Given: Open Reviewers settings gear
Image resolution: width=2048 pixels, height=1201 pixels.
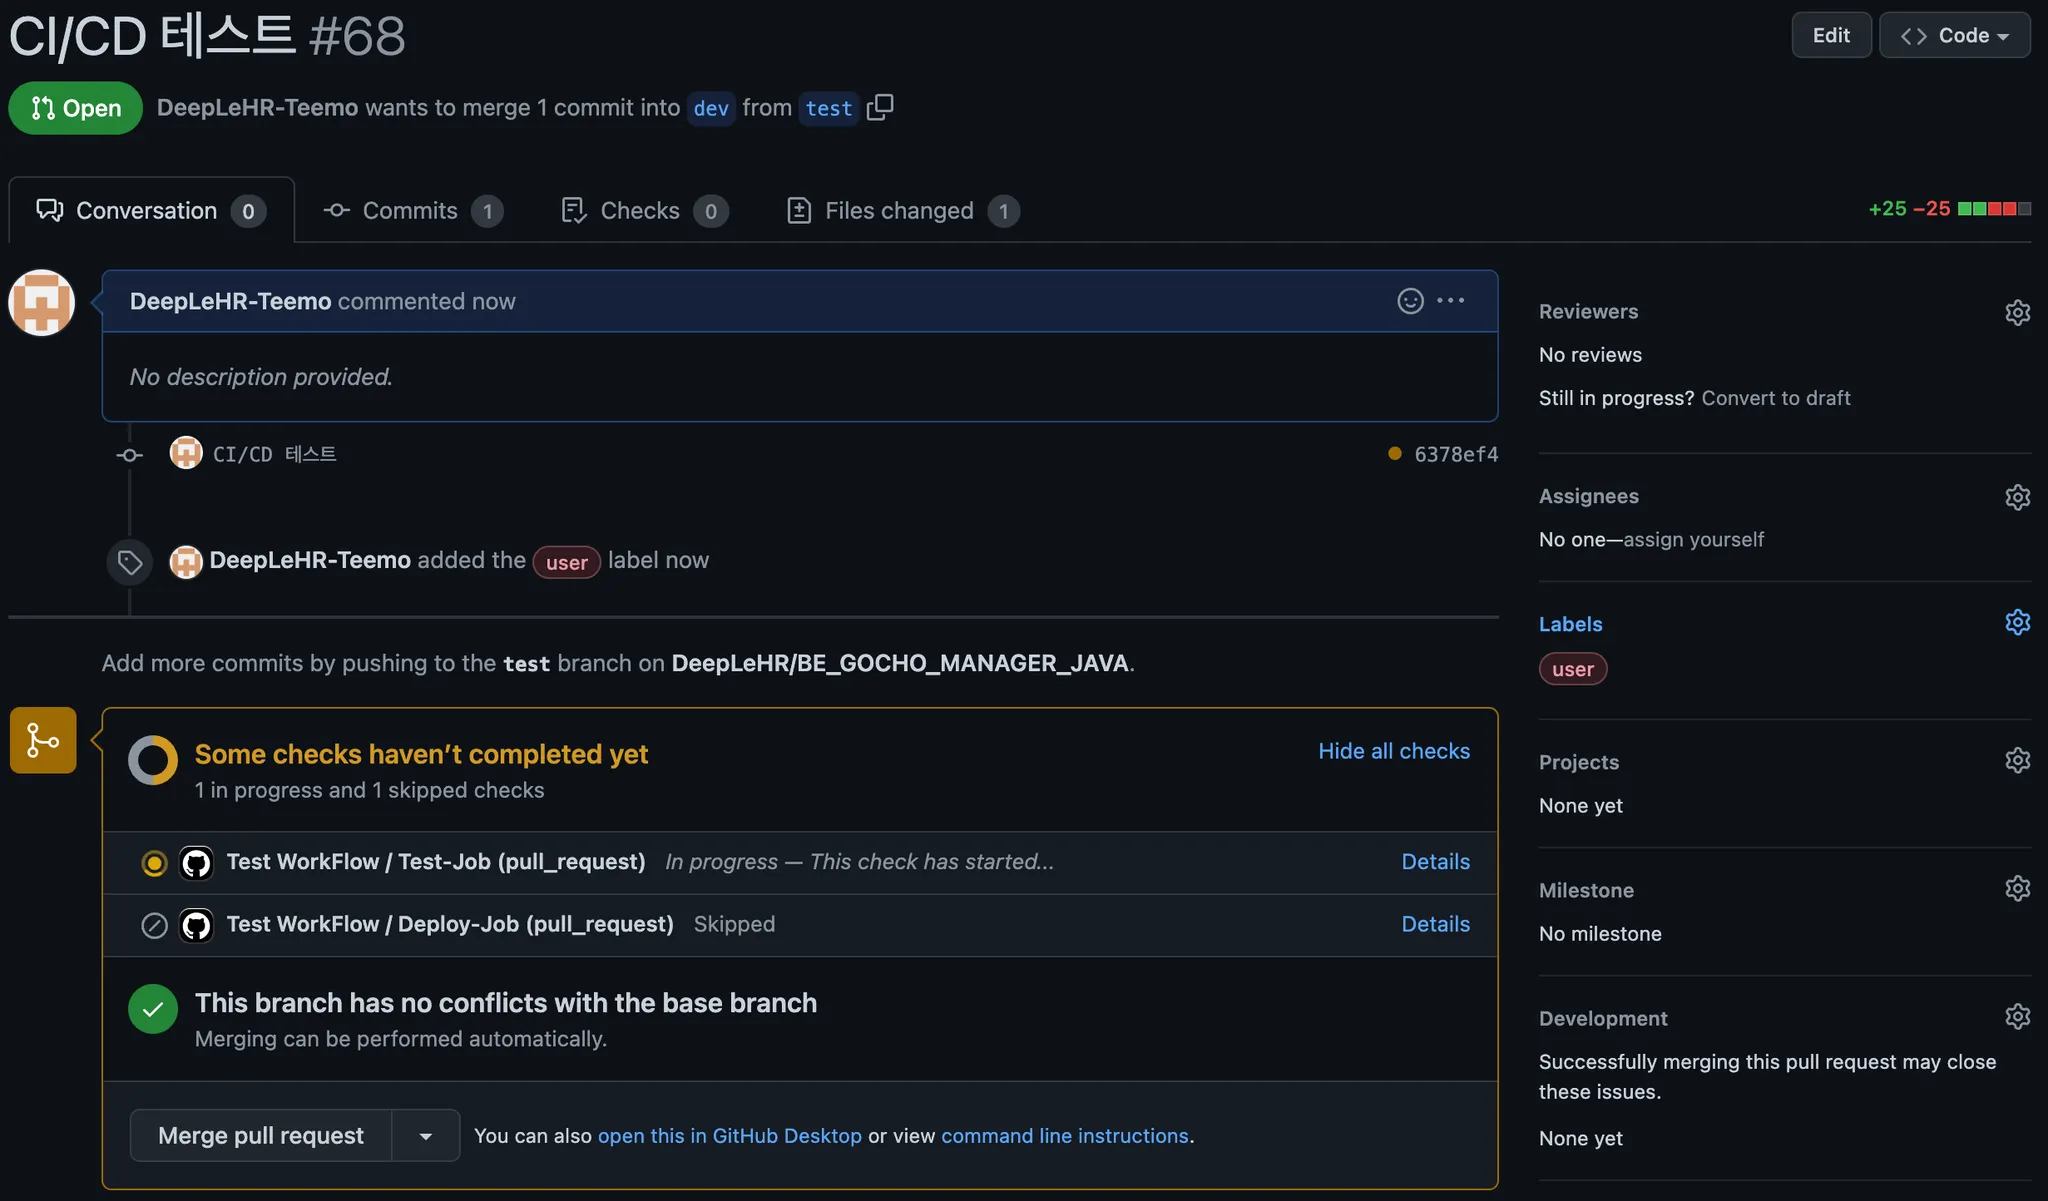Looking at the screenshot, I should click(2017, 313).
